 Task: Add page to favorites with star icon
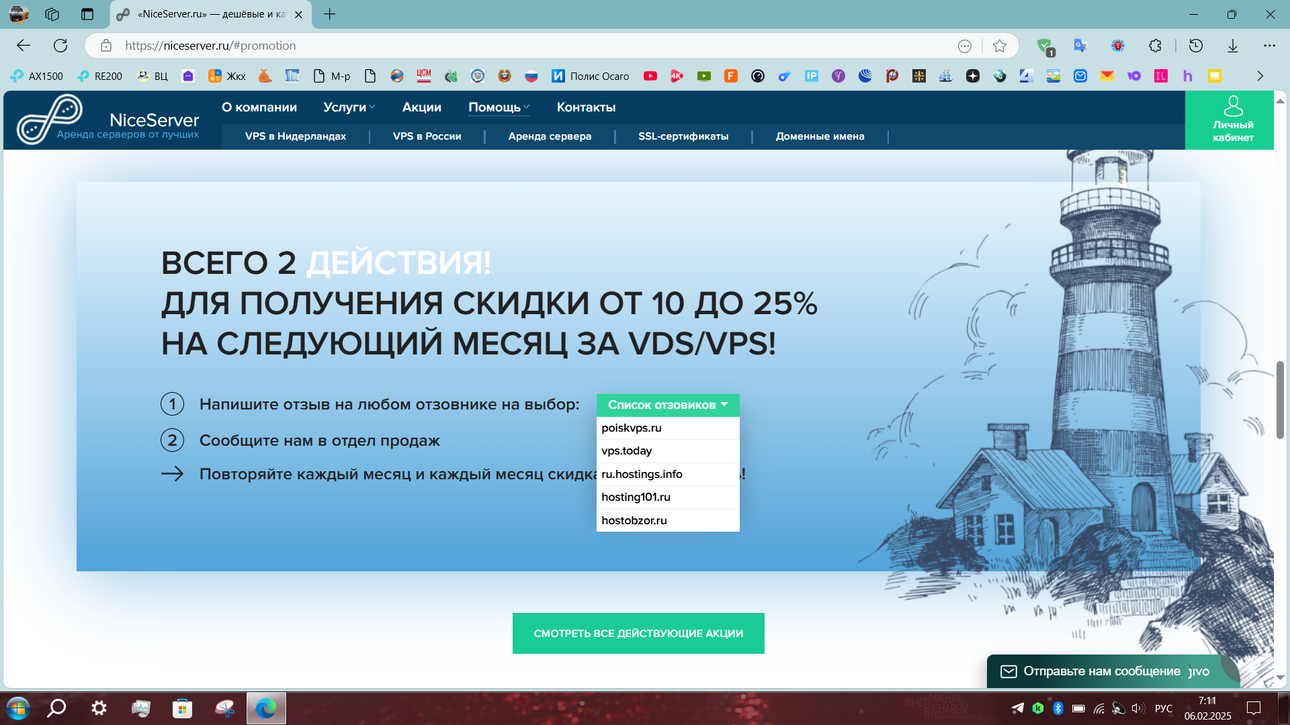pos(999,46)
